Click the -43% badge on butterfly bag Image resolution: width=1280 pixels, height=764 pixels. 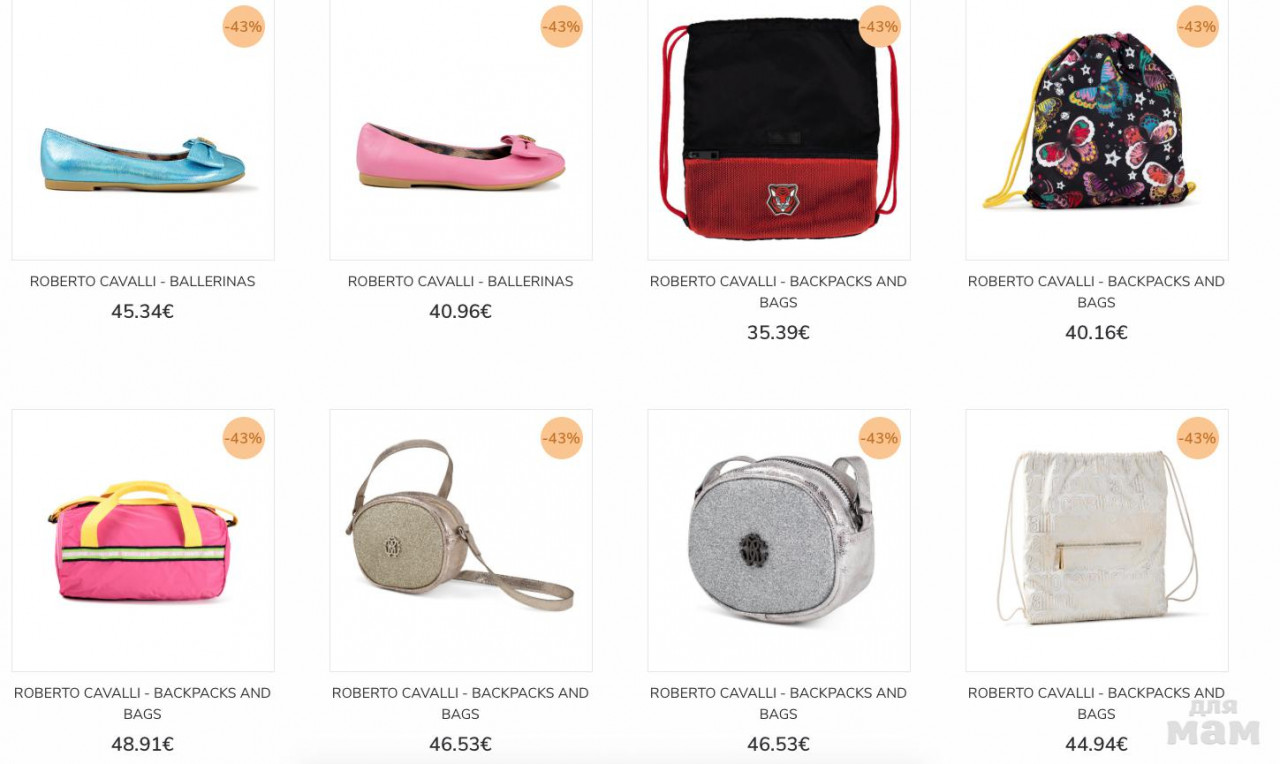click(1197, 27)
